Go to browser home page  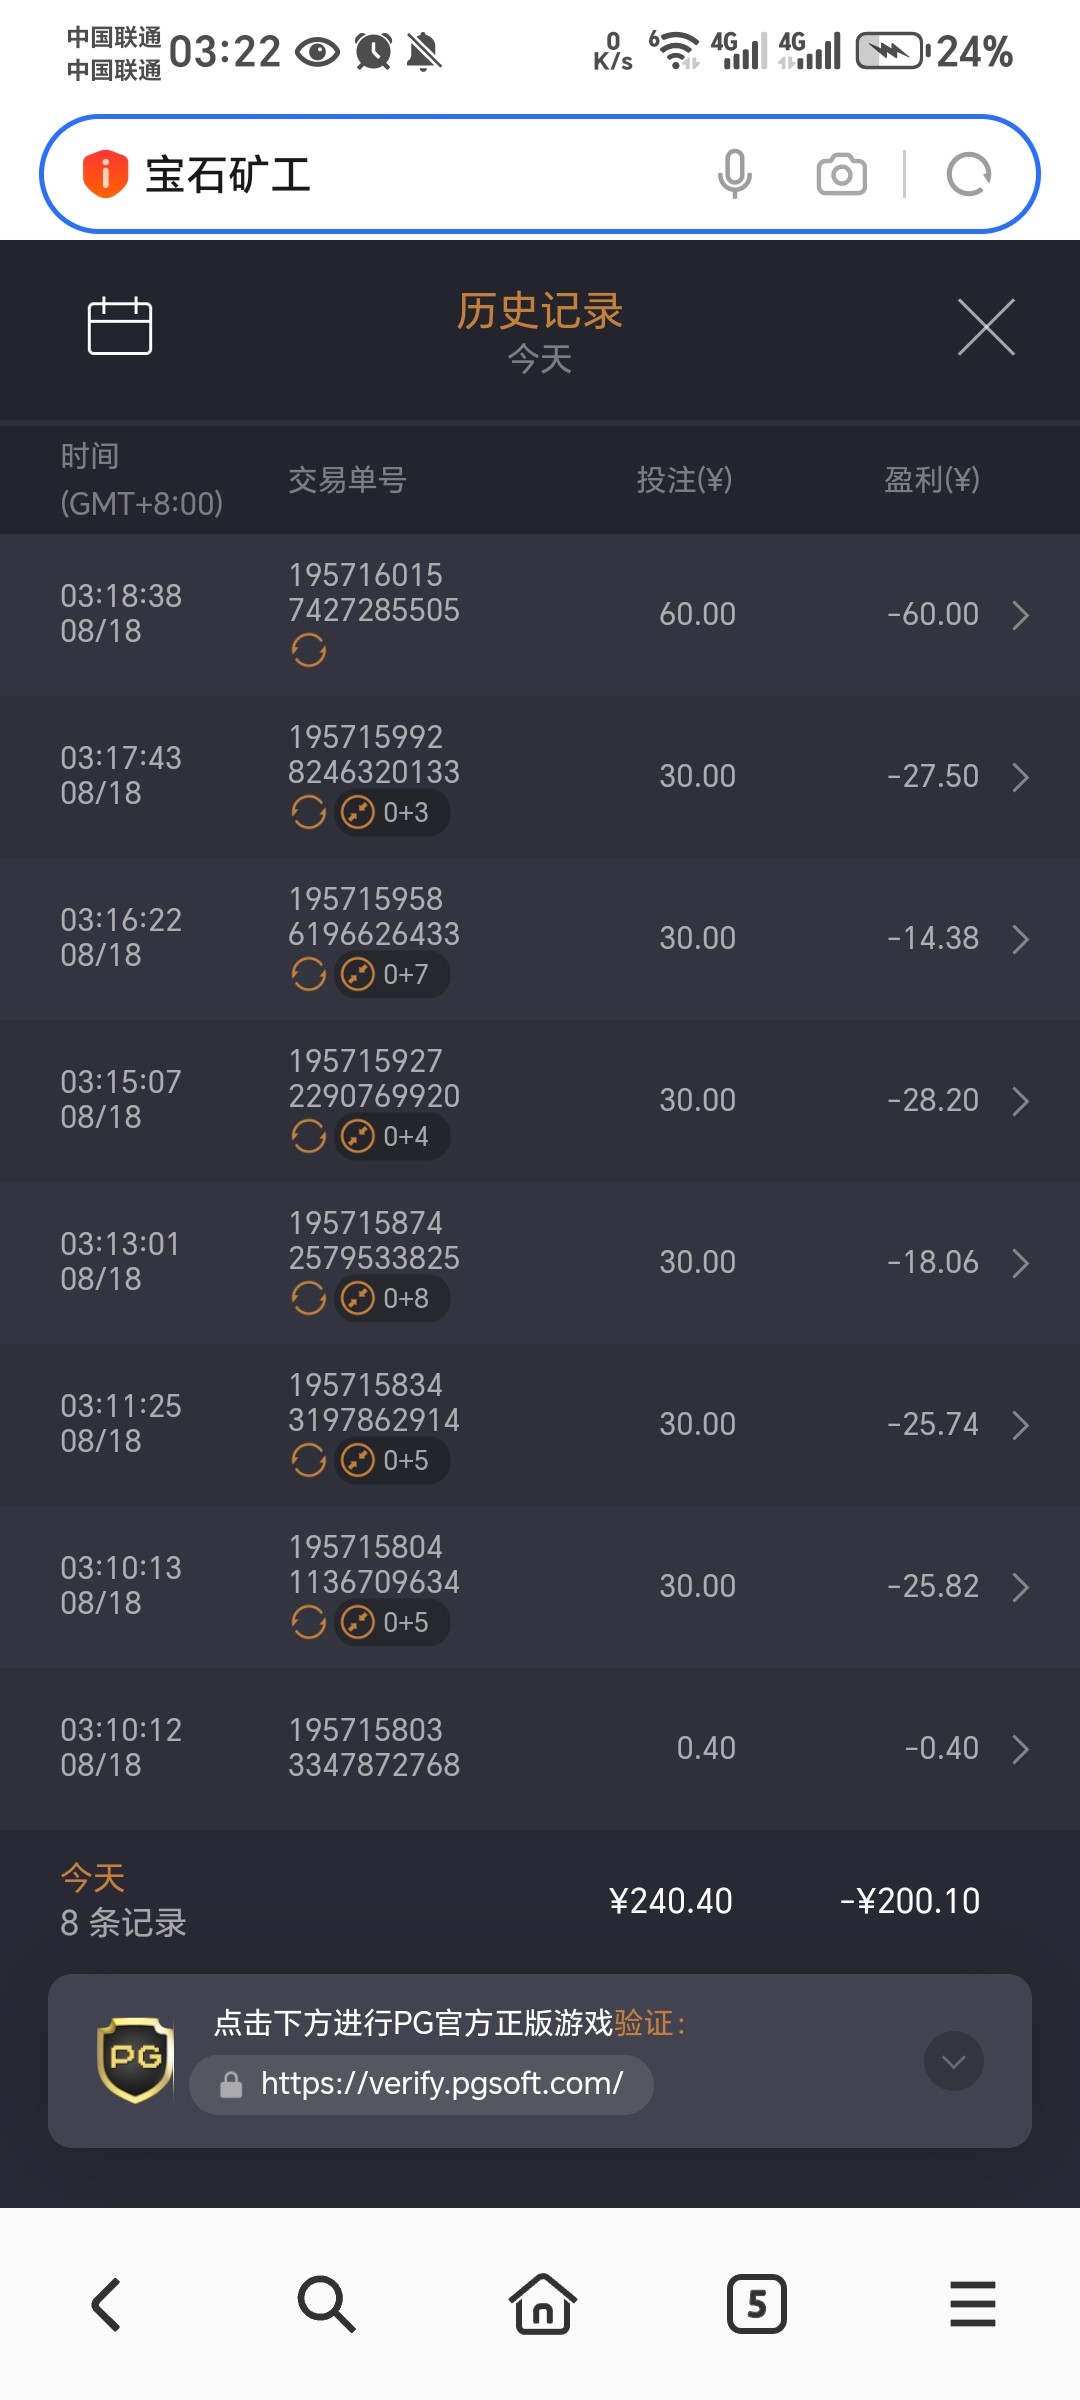[x=542, y=2305]
